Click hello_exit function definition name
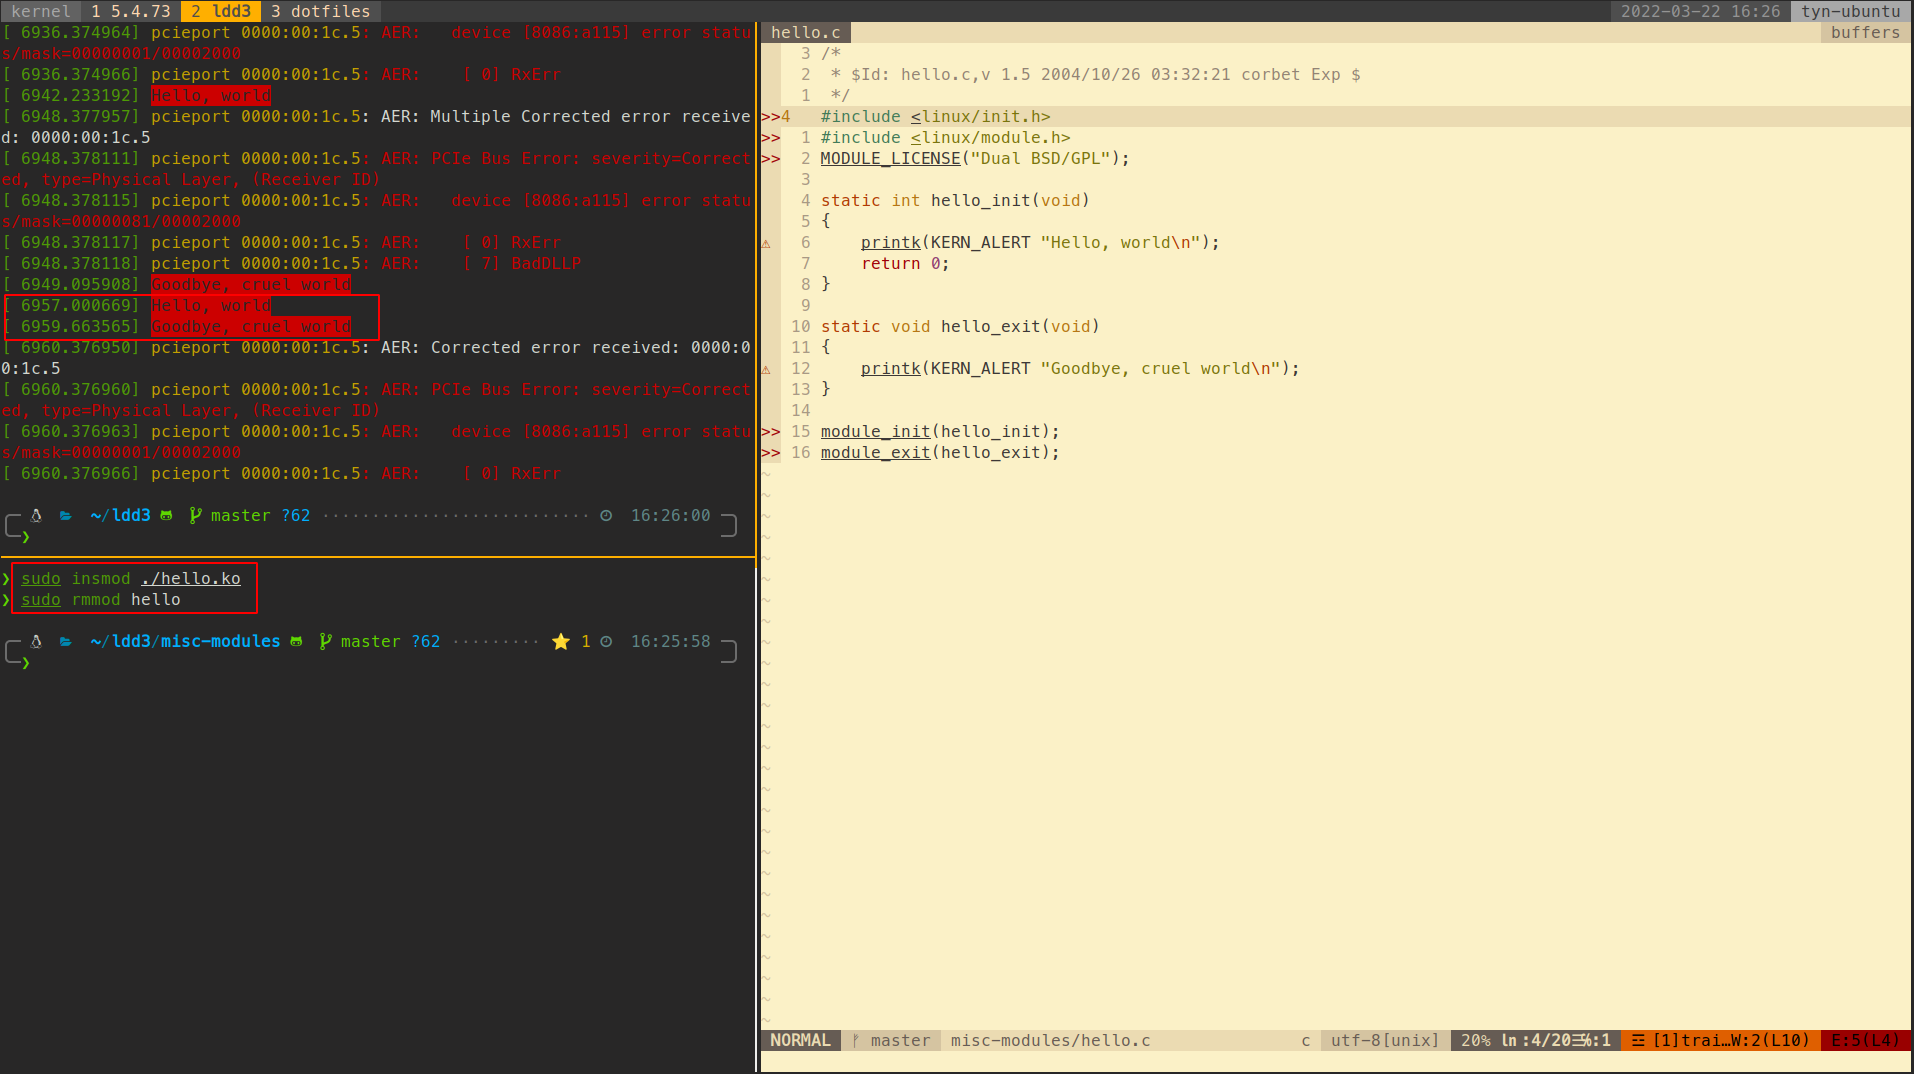The height and width of the screenshot is (1074, 1914). [x=991, y=326]
